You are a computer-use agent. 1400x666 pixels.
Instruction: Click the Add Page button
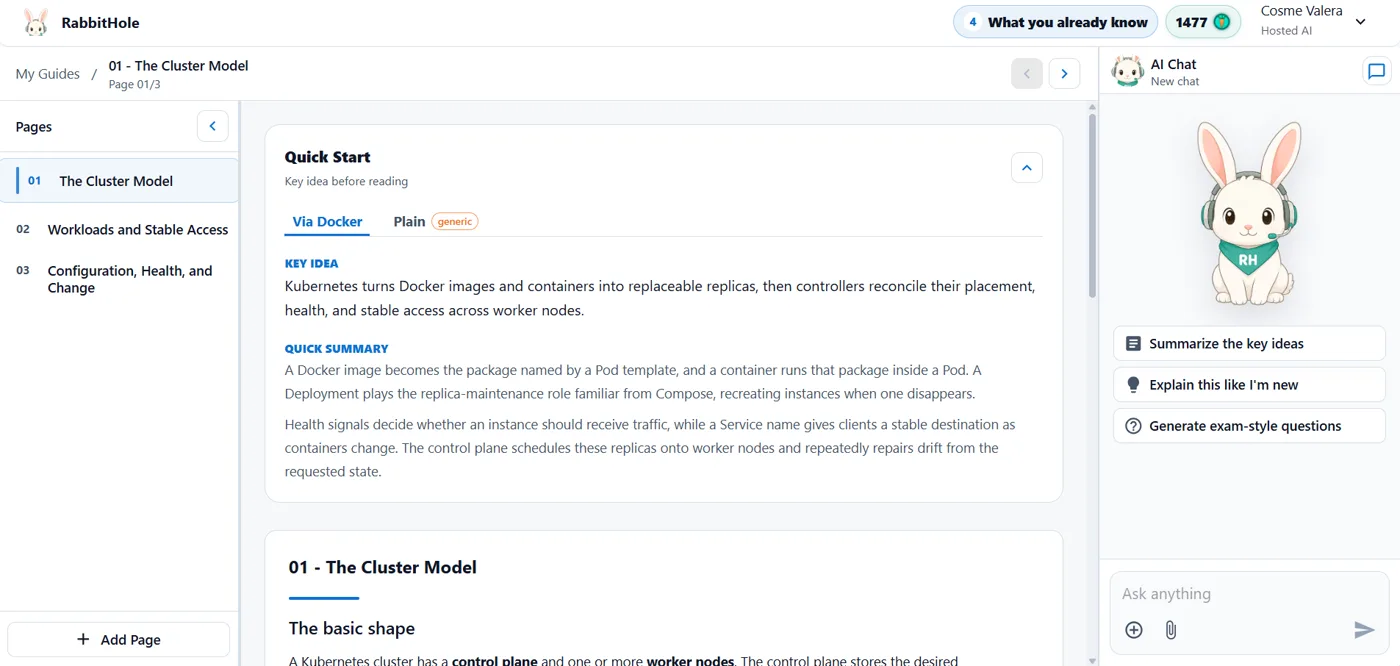coord(119,640)
